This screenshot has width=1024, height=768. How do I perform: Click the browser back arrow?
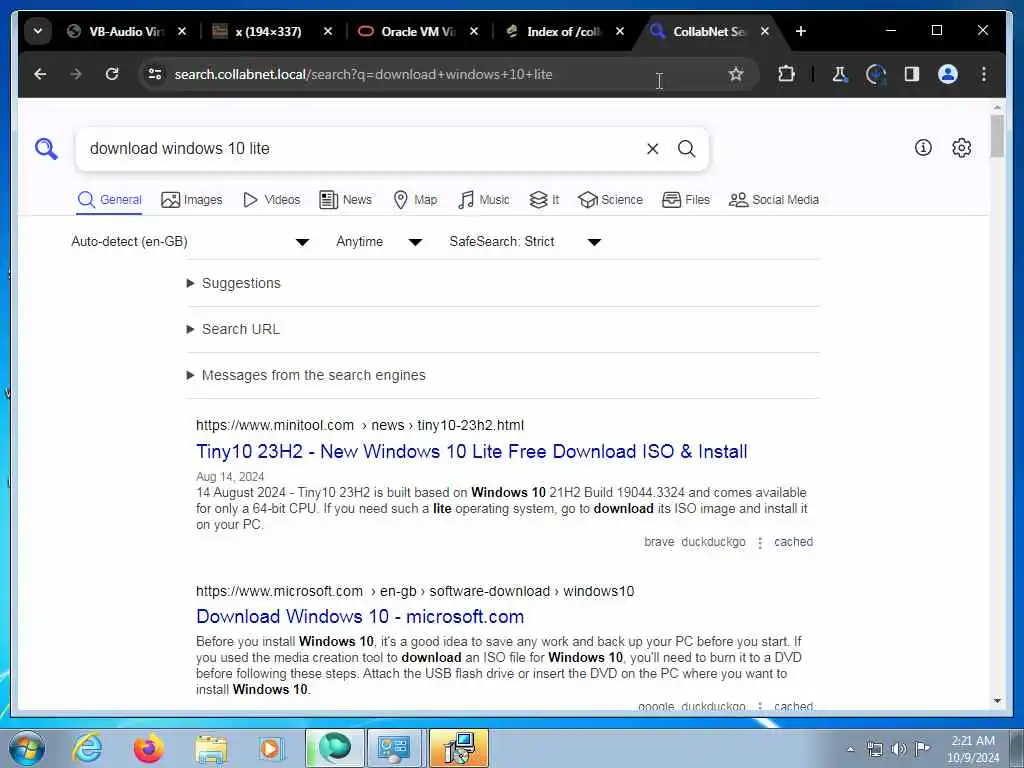coord(40,74)
